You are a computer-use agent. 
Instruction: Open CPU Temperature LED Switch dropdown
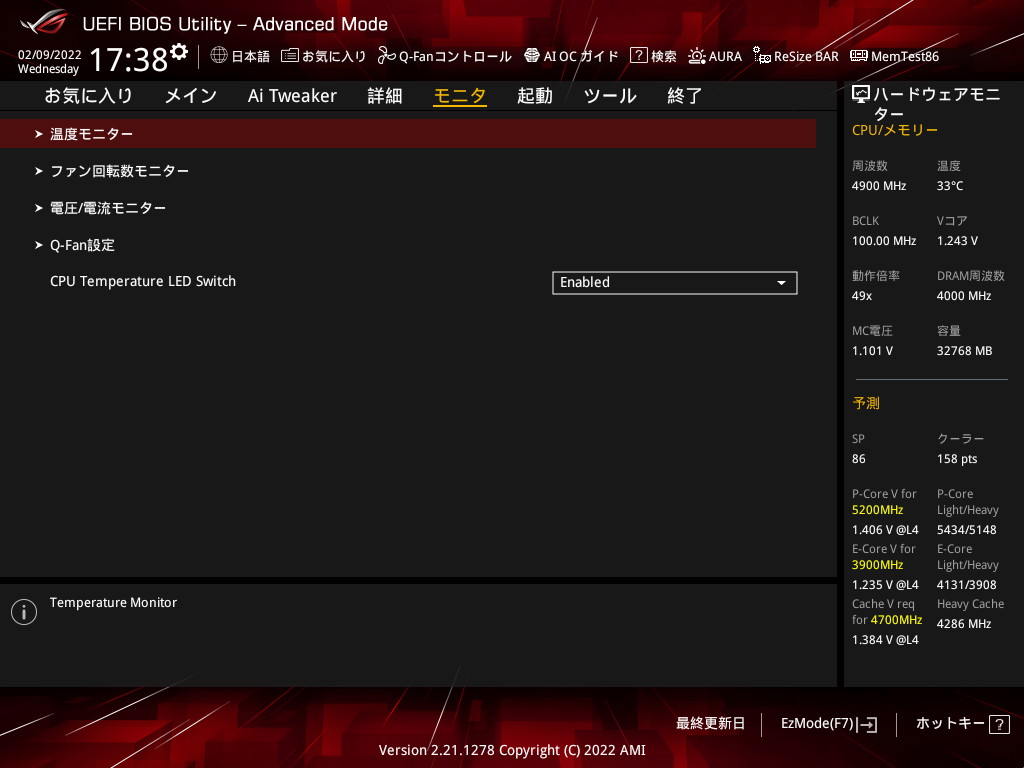(x=675, y=283)
